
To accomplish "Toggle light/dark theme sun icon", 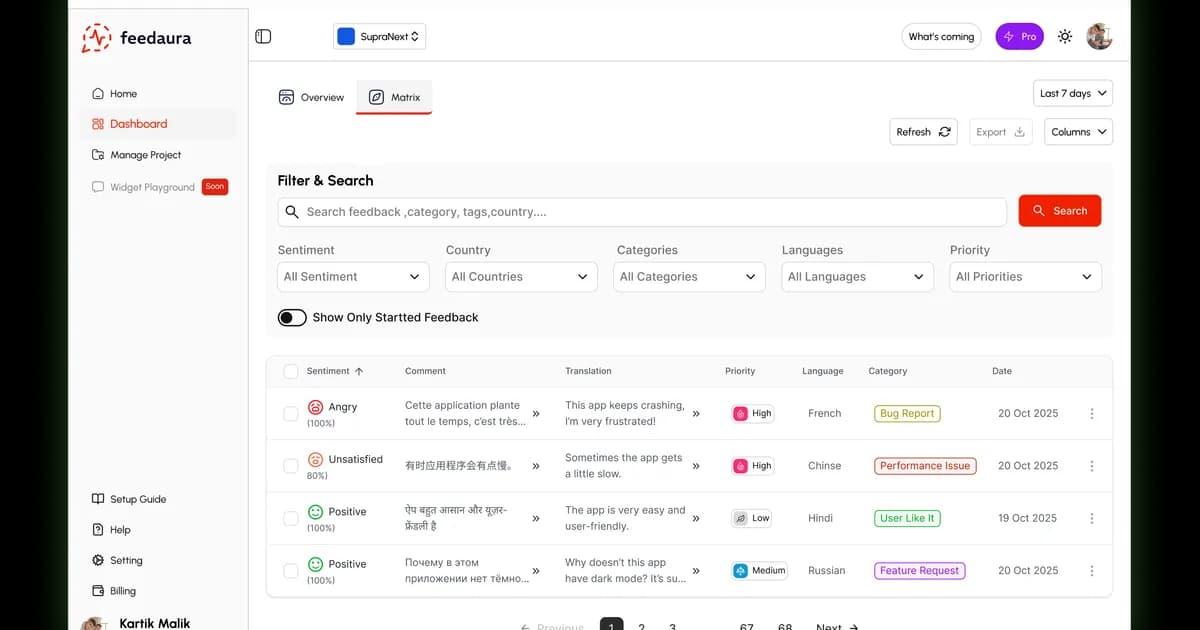I will (1065, 37).
